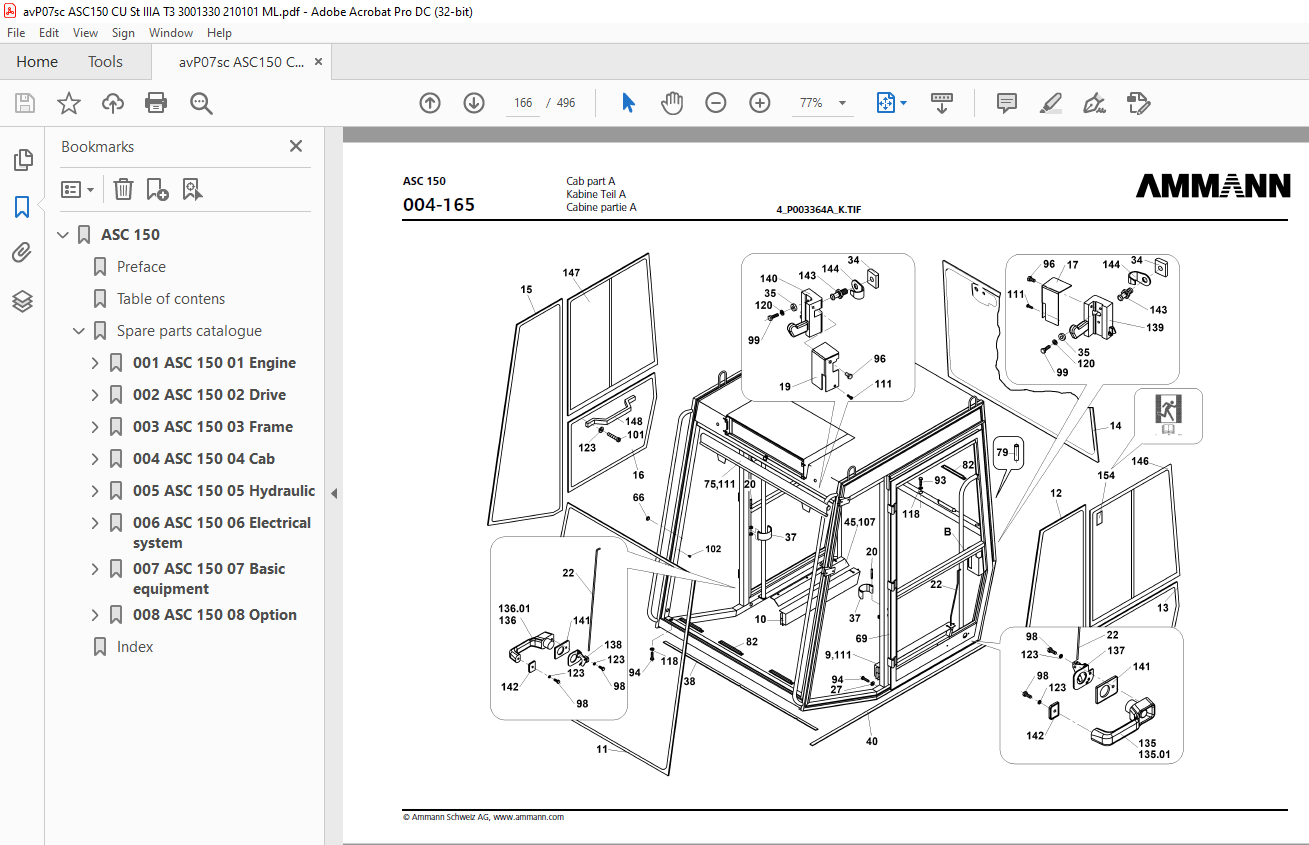Viewport: 1309px width, 845px height.
Task: Add the document to starred files
Action: point(69,103)
